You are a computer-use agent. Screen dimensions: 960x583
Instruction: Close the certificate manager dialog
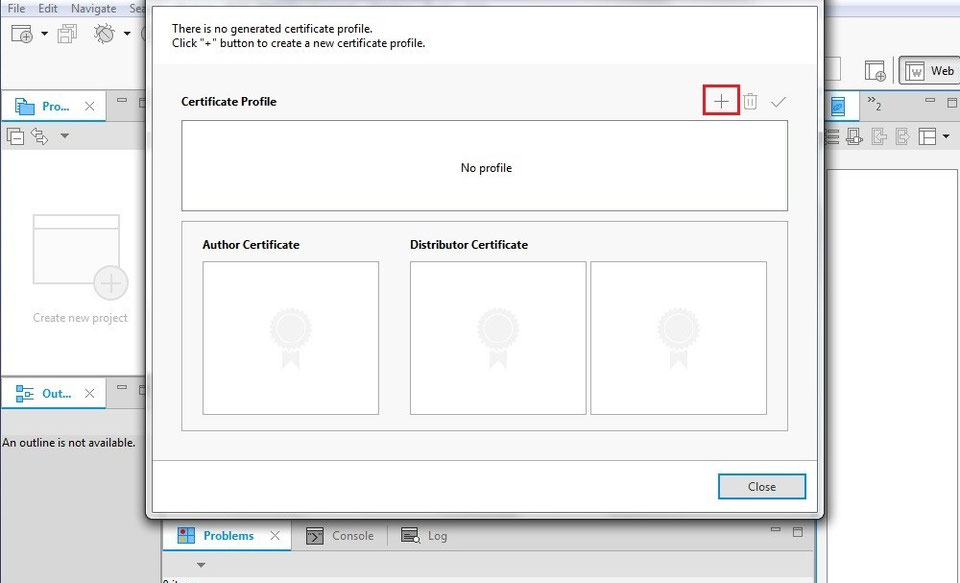click(761, 486)
